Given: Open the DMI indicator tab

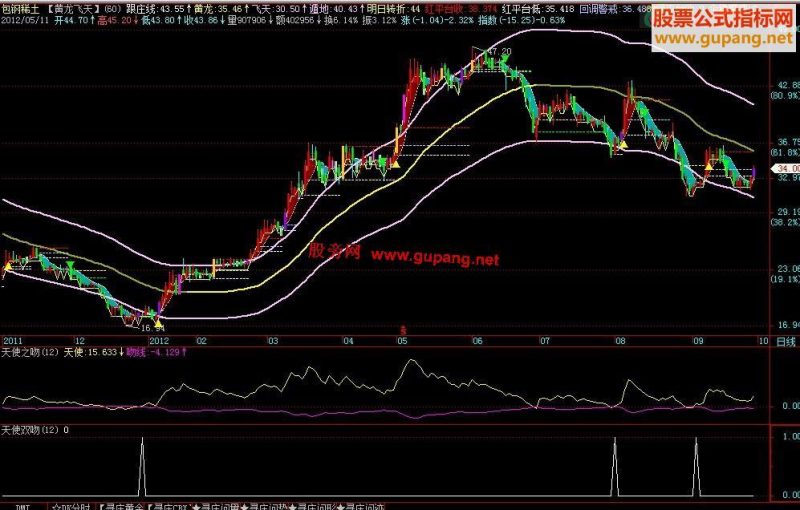Looking at the screenshot, I should 23,506.
